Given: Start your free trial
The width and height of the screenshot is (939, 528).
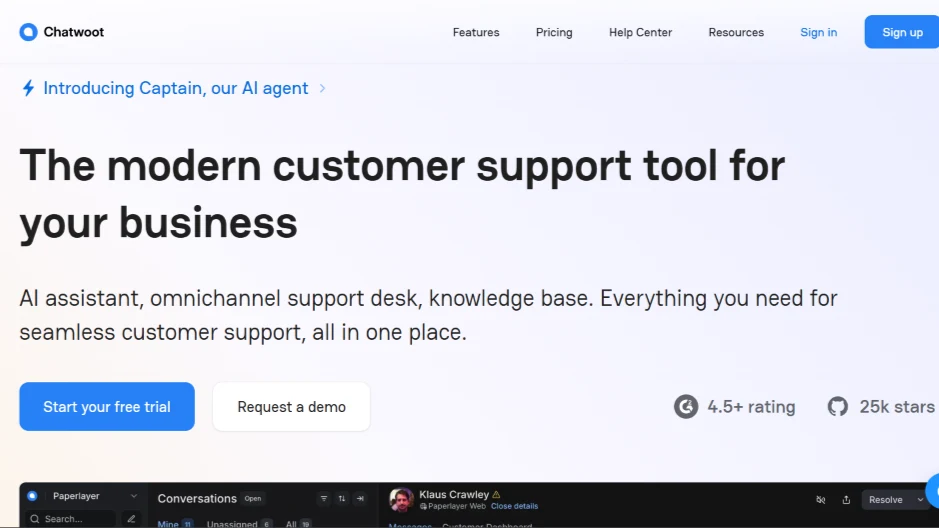Looking at the screenshot, I should point(107,406).
